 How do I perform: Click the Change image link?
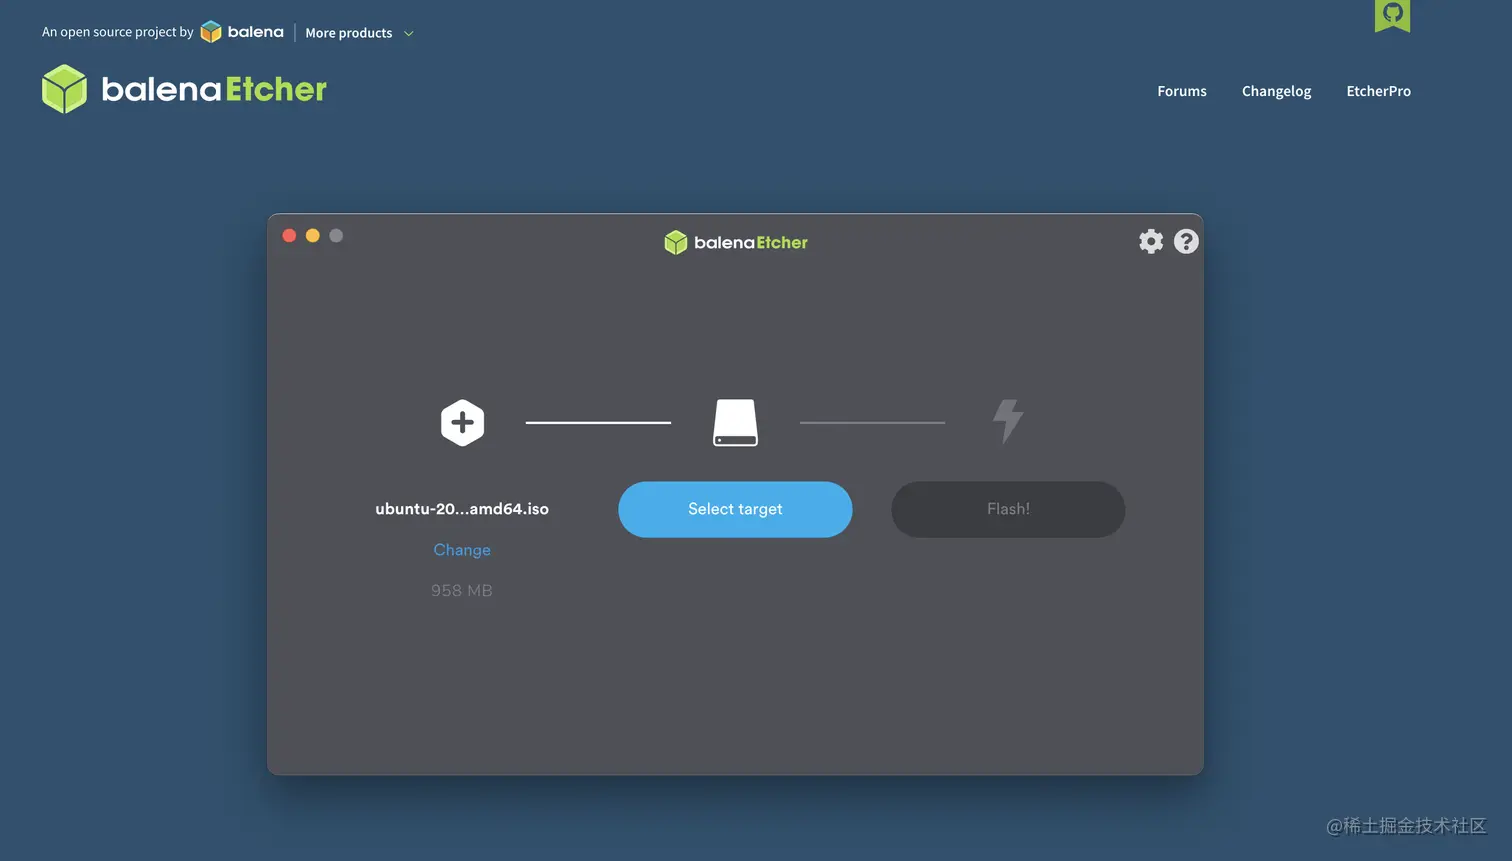462,550
